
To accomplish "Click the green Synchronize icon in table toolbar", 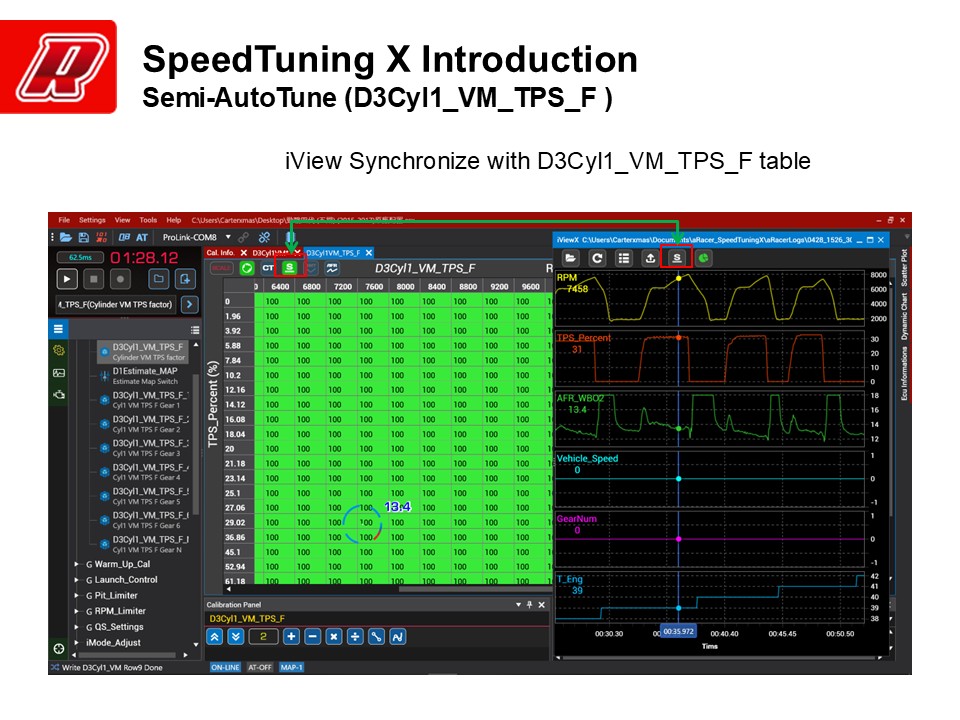I will [x=290, y=268].
